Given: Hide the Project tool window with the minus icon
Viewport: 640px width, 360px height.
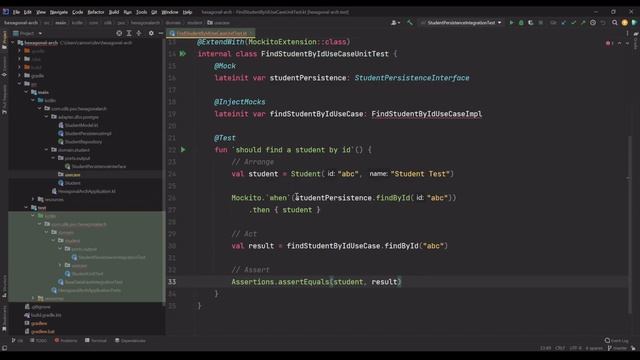Looking at the screenshot, I should pos(161,33).
